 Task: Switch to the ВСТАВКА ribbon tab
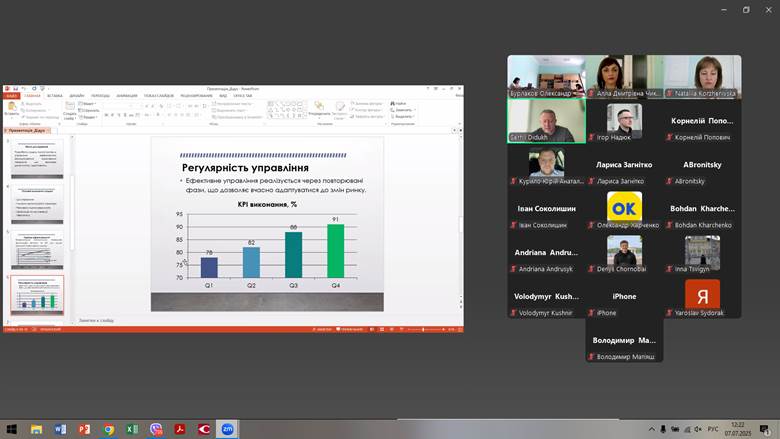(x=54, y=96)
